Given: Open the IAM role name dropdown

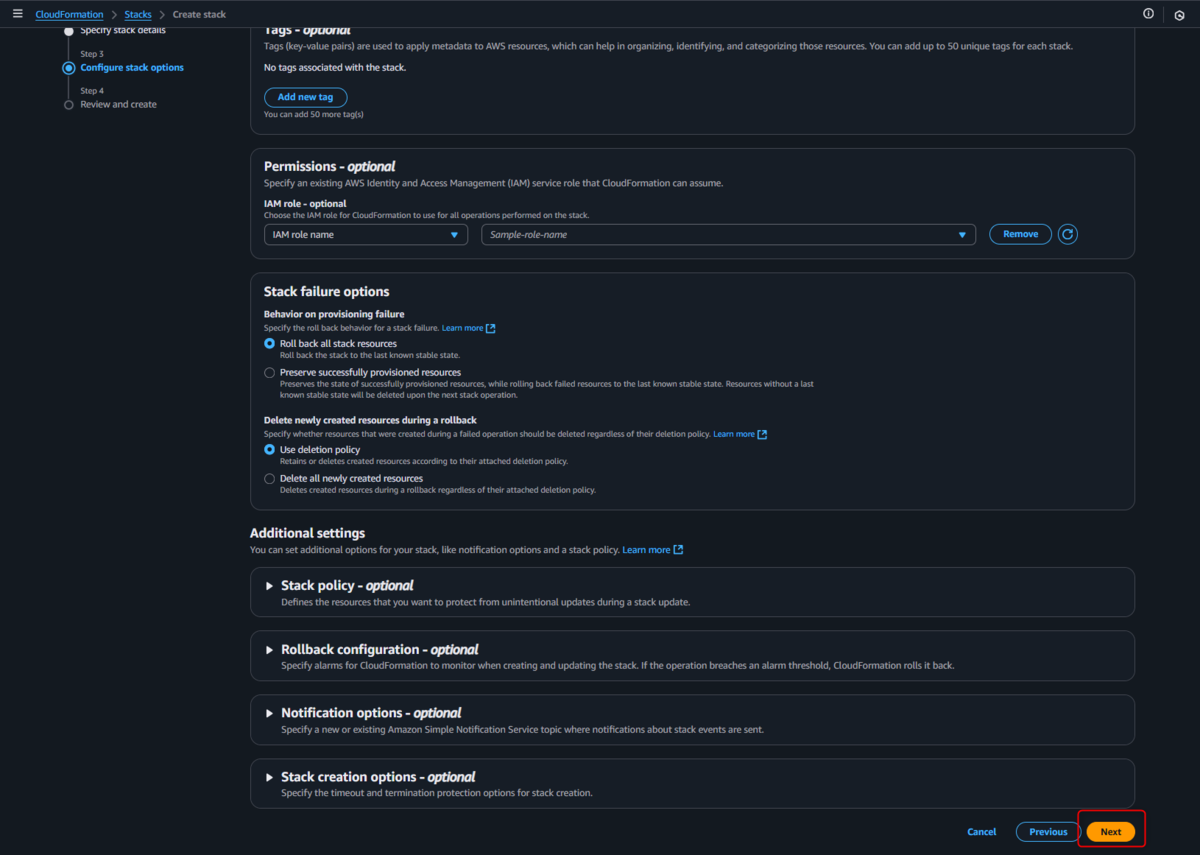Looking at the screenshot, I should 366,234.
